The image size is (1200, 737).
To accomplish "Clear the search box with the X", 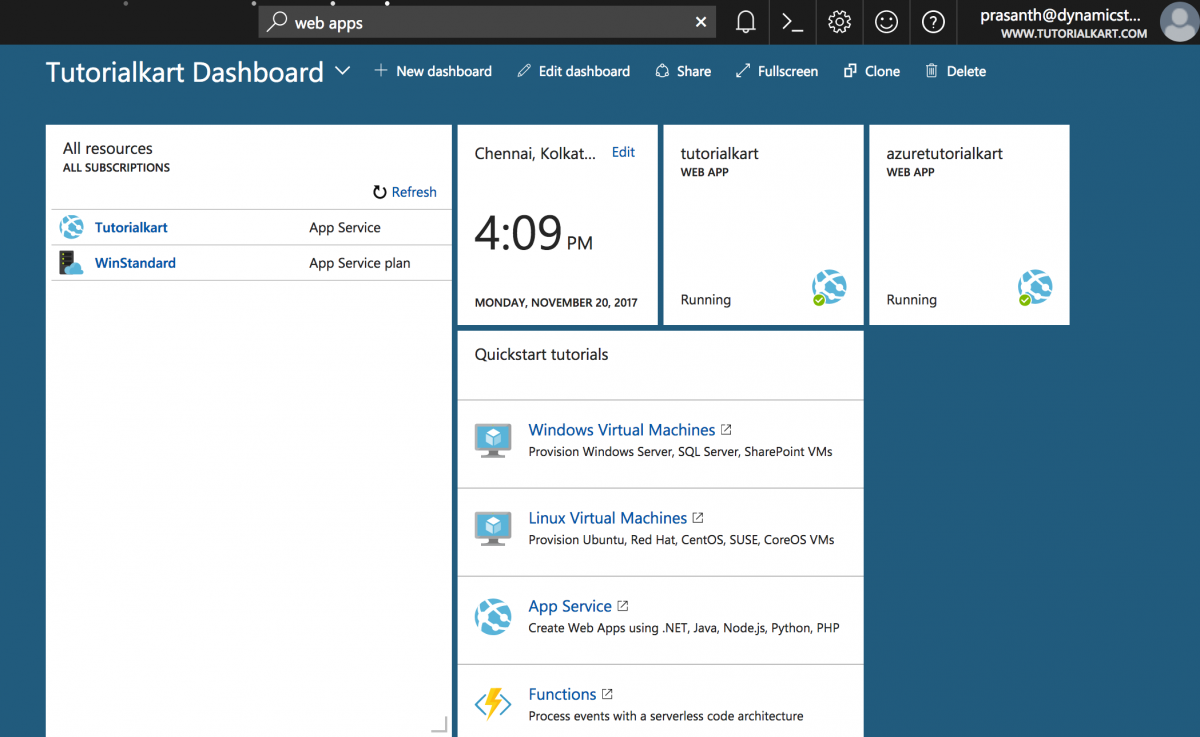I will 701,22.
